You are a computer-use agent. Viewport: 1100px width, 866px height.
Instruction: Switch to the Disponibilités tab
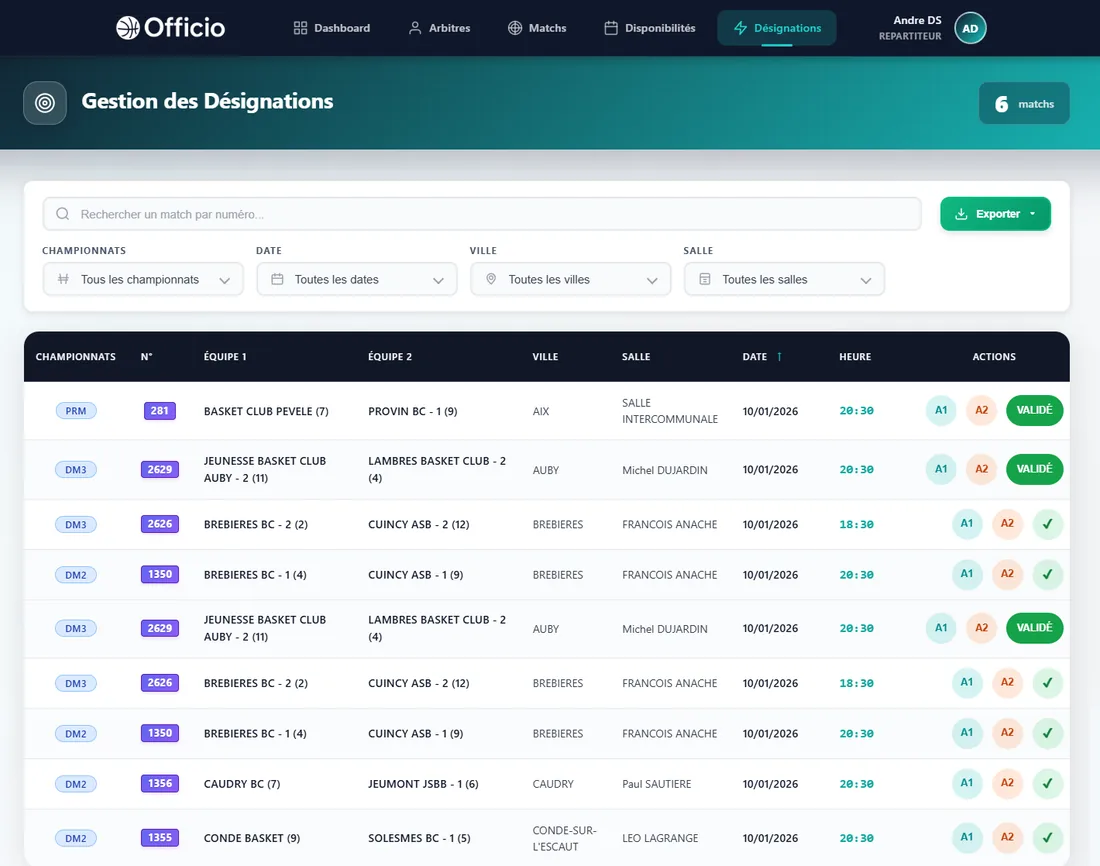[x=650, y=28]
